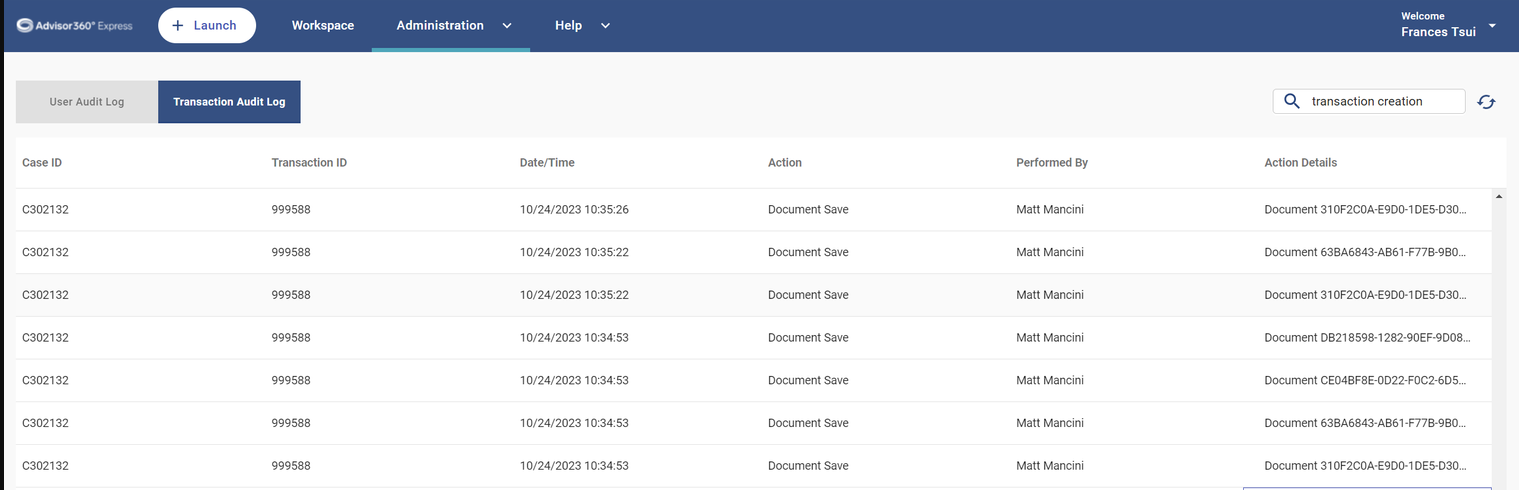Click the details 'Document CE04BF8E-0D22-F0C2-6D5...'

point(1366,380)
